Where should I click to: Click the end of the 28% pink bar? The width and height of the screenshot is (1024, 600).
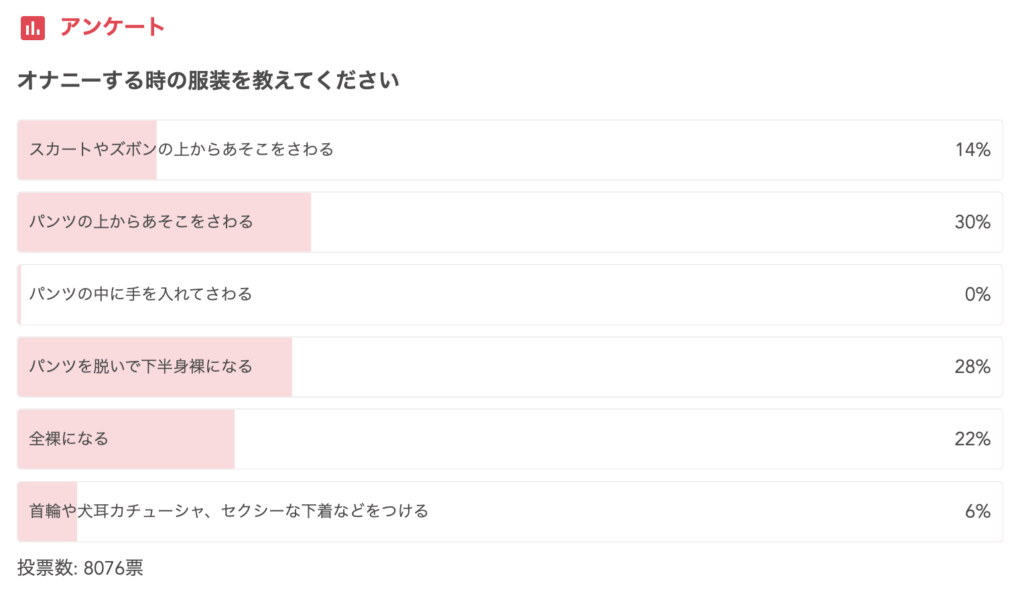(x=288, y=366)
